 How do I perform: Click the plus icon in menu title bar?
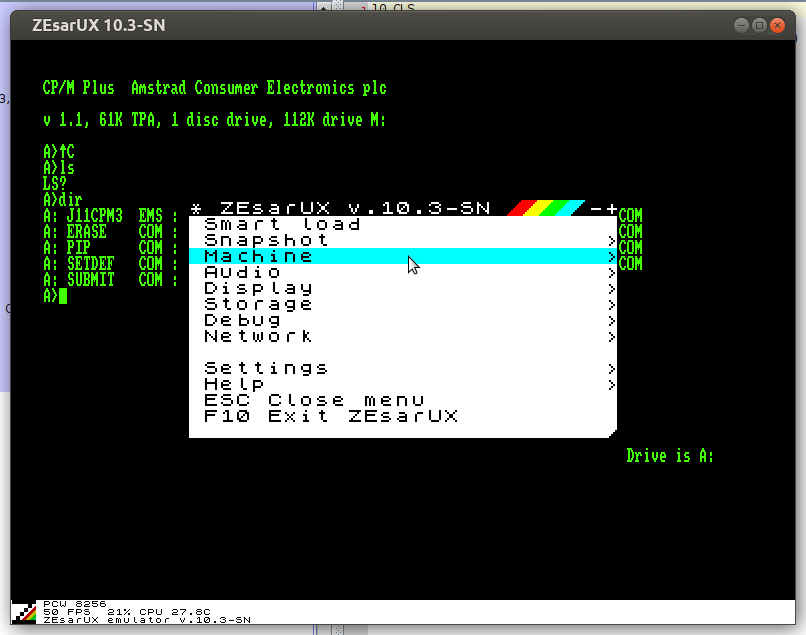611,209
